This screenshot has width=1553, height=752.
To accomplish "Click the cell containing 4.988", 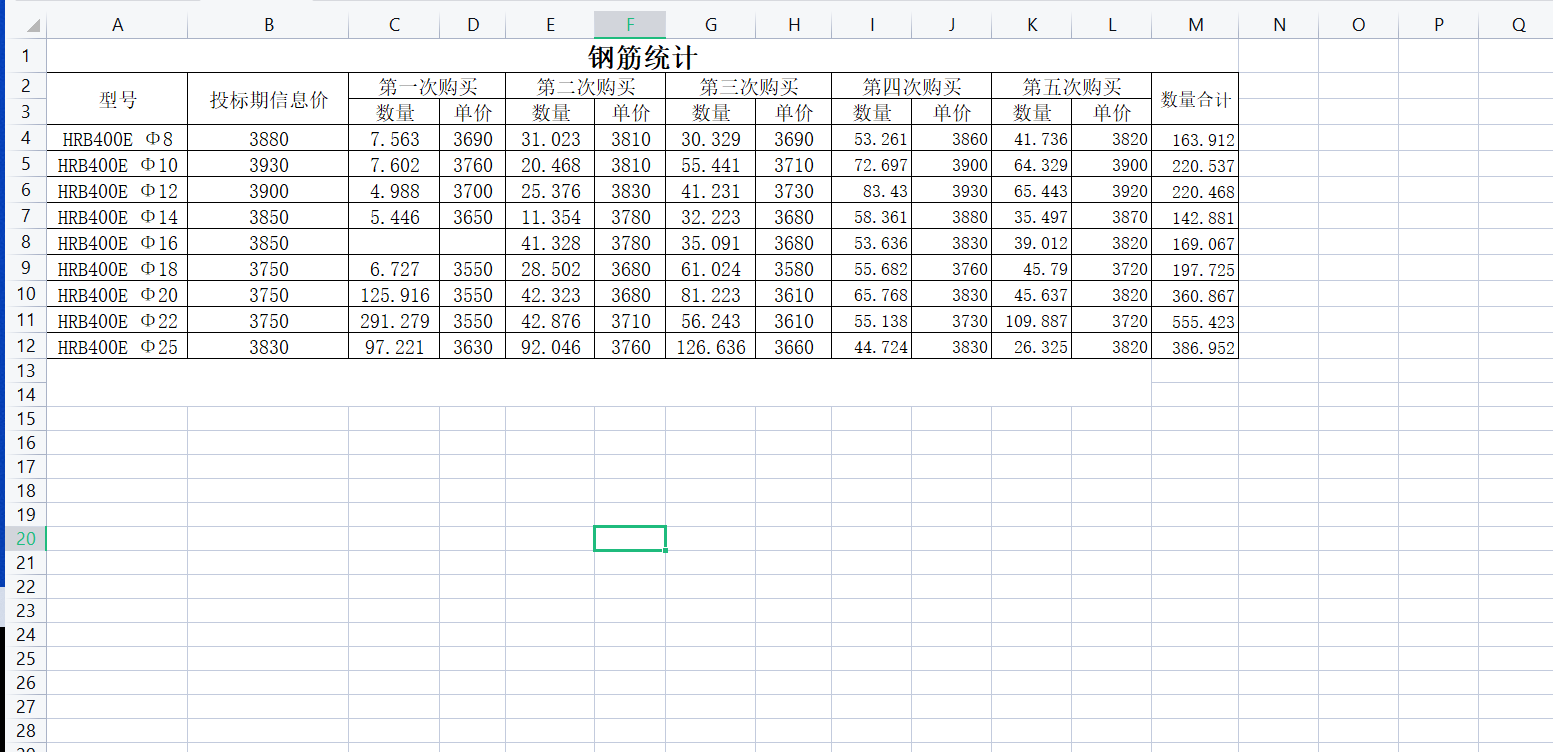I will 394,190.
